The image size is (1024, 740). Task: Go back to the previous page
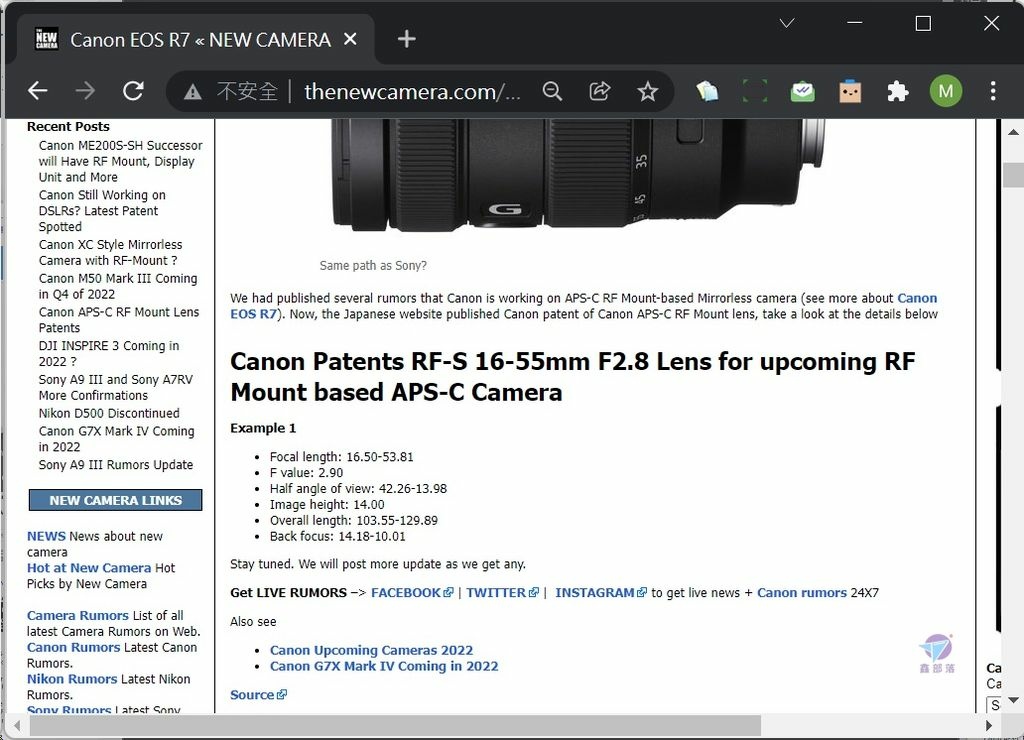point(38,91)
